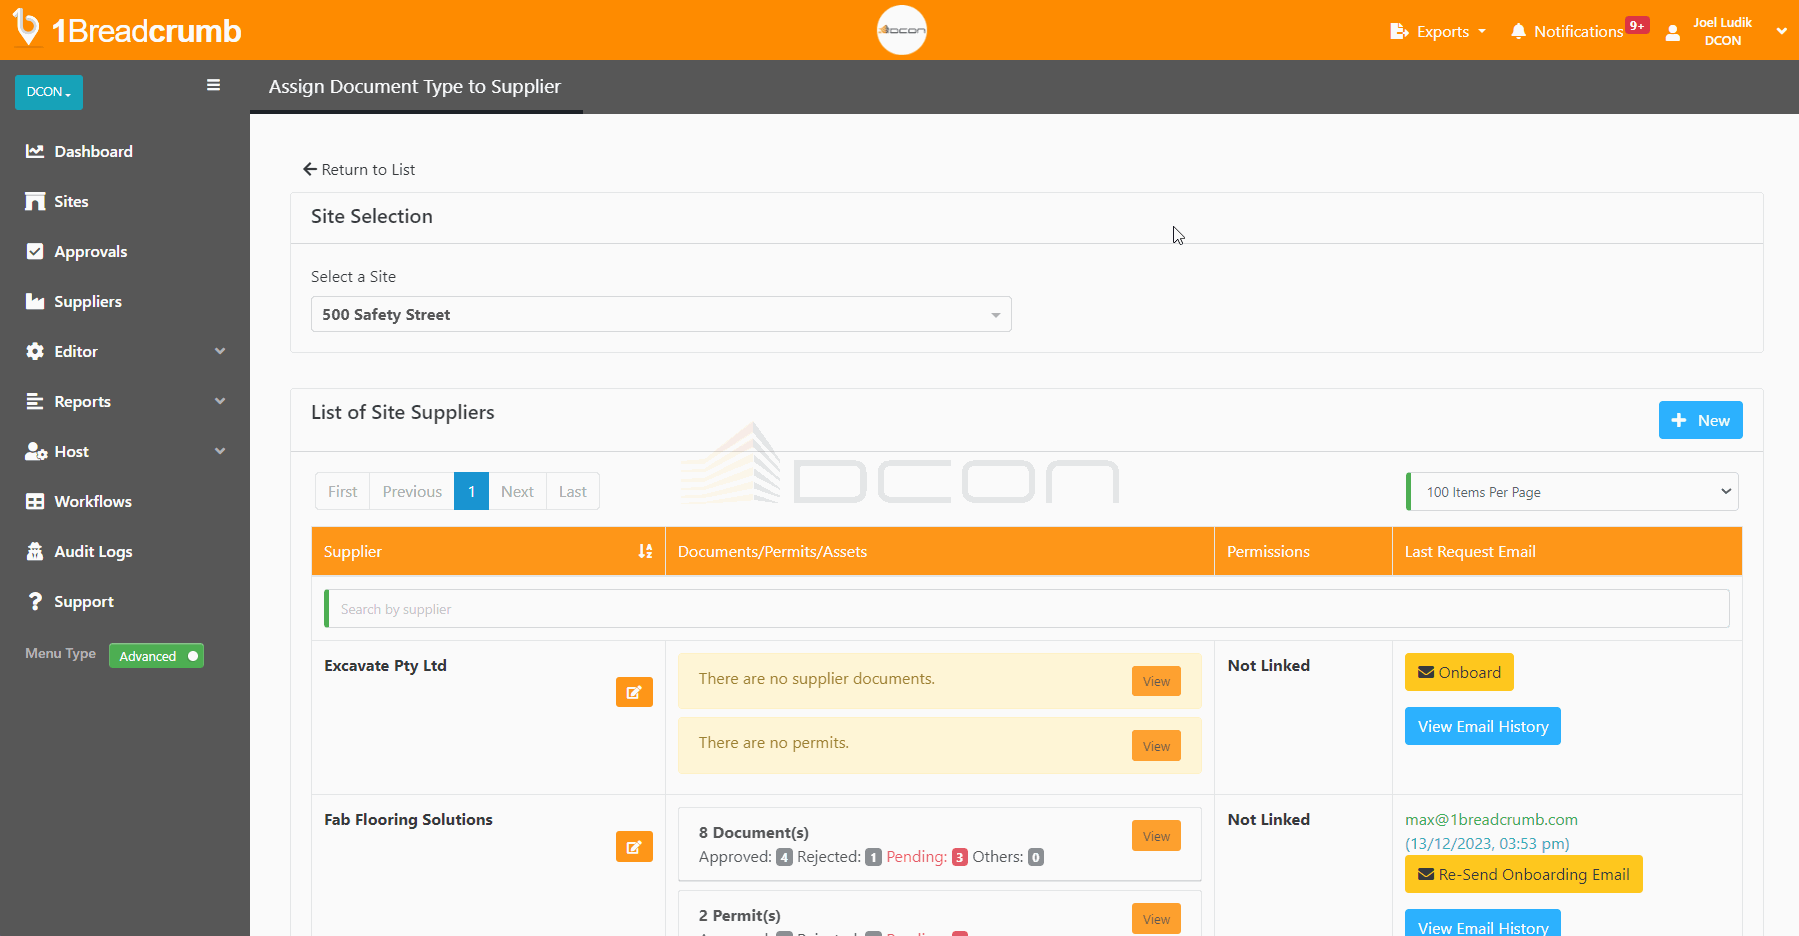Select the Sites icon in the sidebar
Viewport: 1799px width, 936px height.
(34, 201)
